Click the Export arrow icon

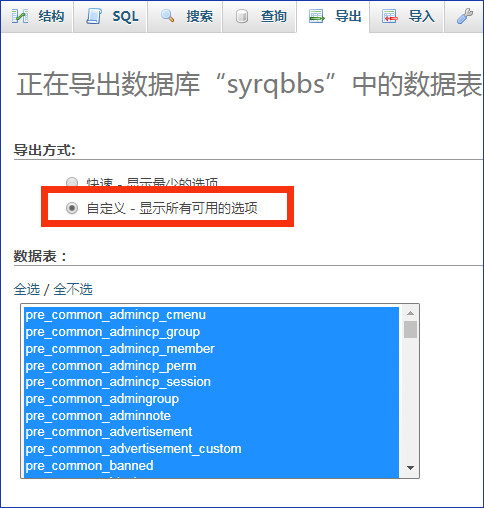316,16
